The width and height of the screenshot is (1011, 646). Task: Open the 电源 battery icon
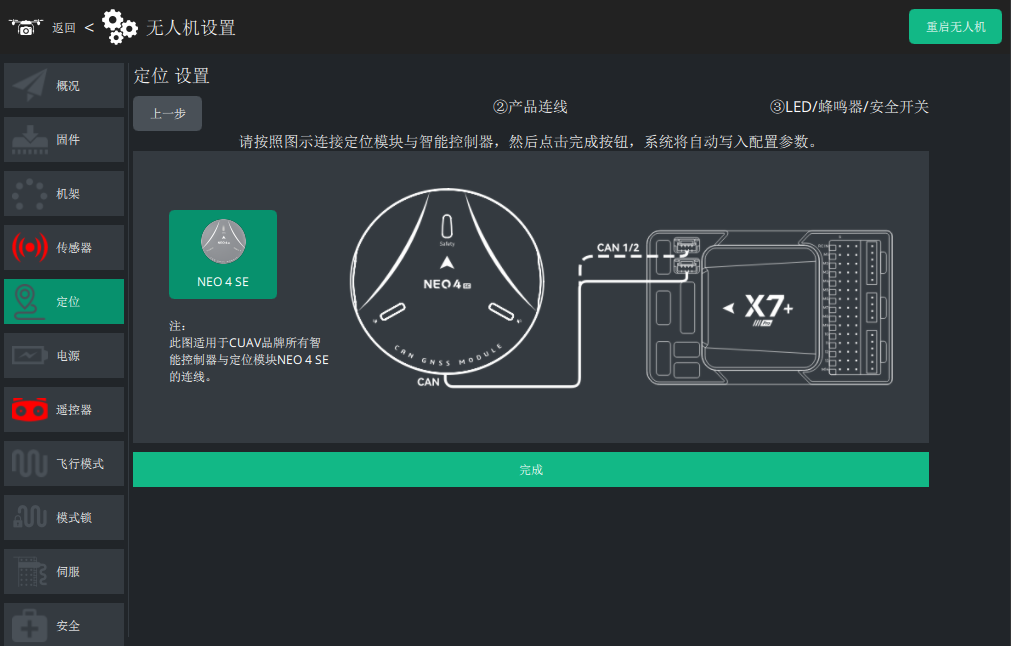click(x=30, y=356)
